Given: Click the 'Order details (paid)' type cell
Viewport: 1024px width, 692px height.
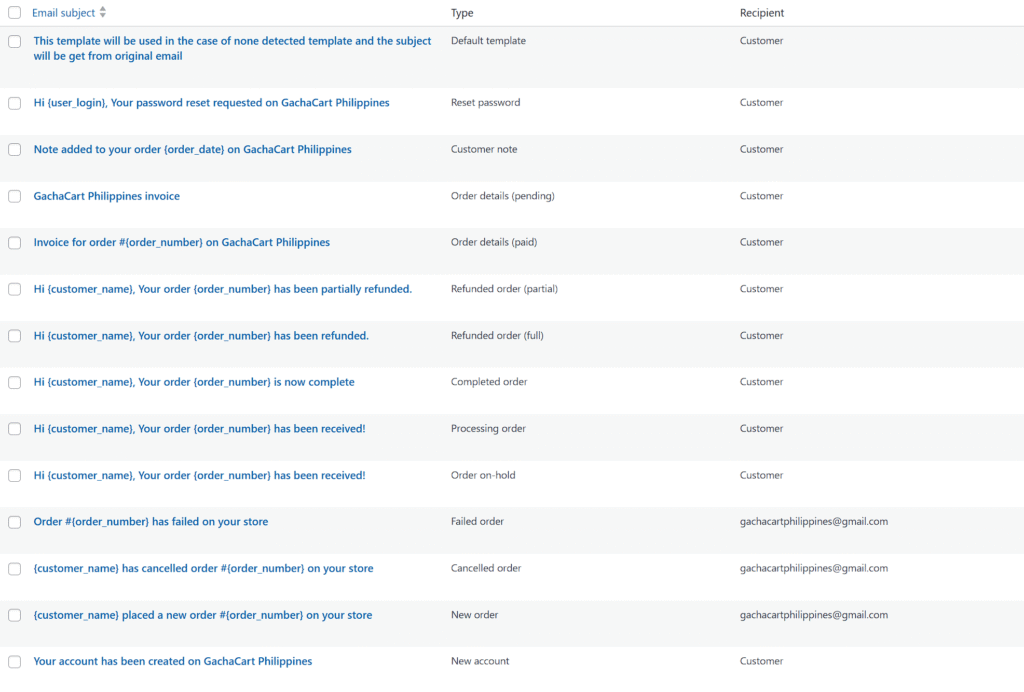Looking at the screenshot, I should (494, 242).
